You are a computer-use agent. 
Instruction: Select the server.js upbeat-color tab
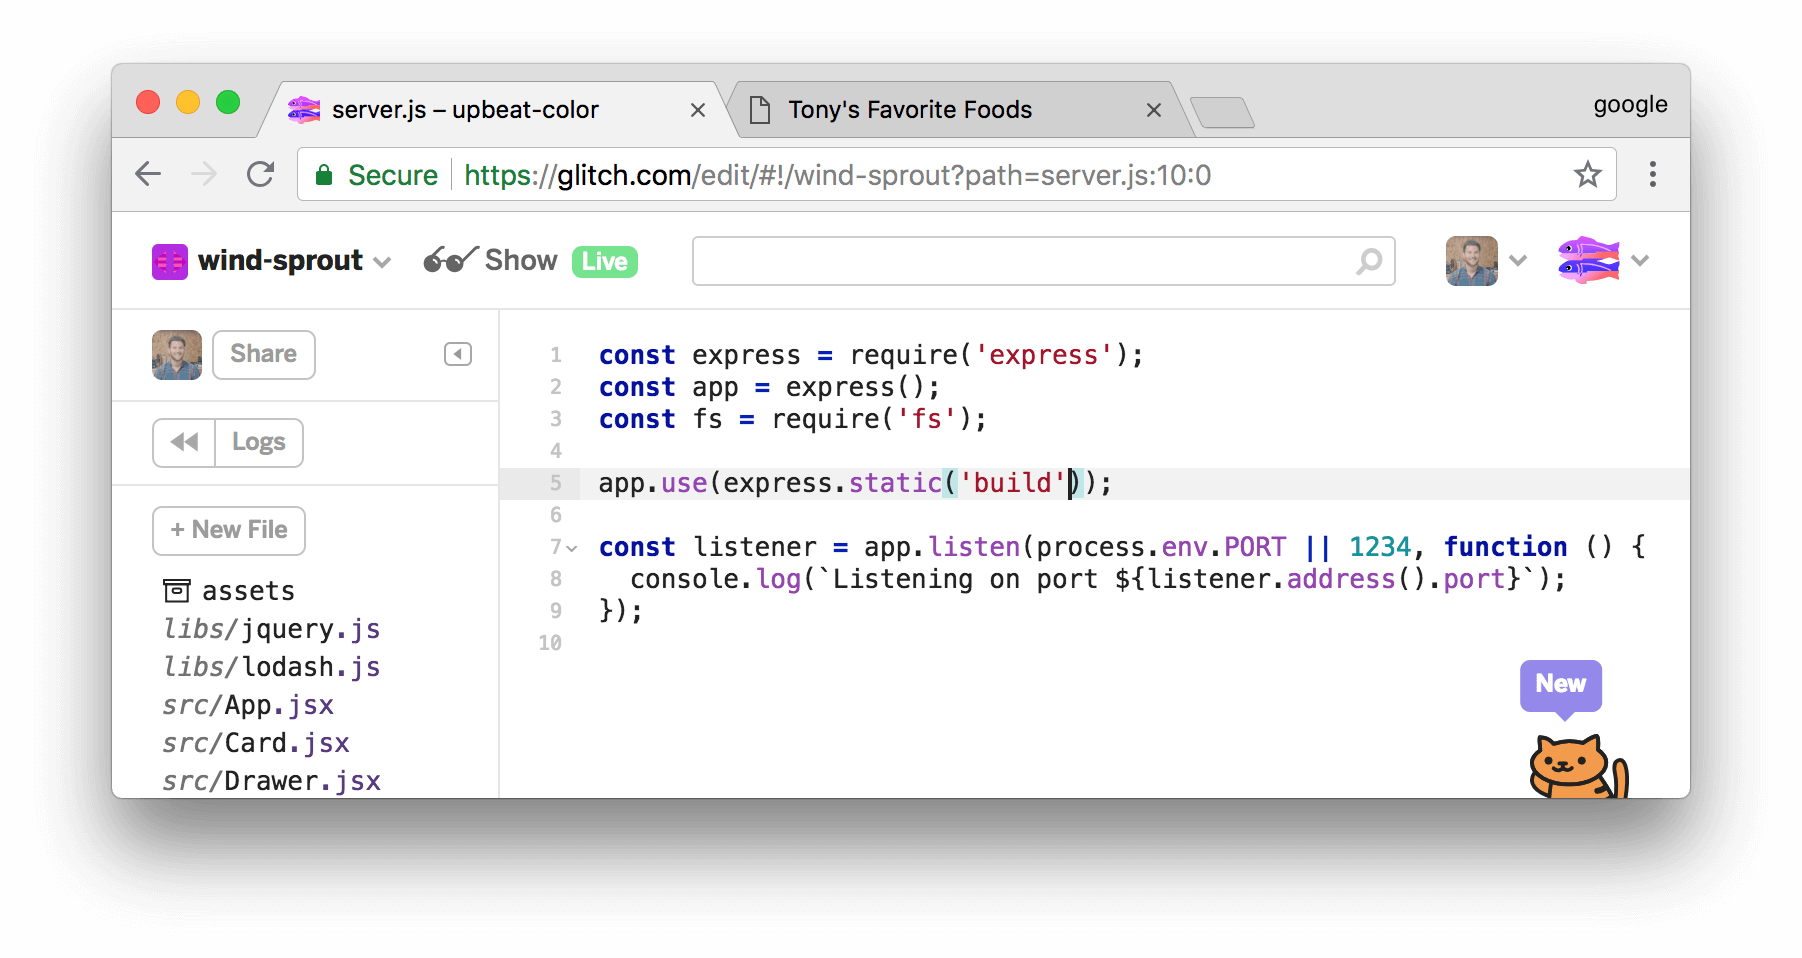tap(465, 110)
